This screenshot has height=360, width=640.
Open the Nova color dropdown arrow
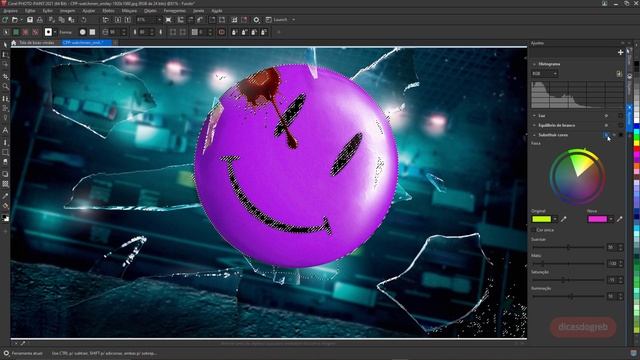[611, 219]
